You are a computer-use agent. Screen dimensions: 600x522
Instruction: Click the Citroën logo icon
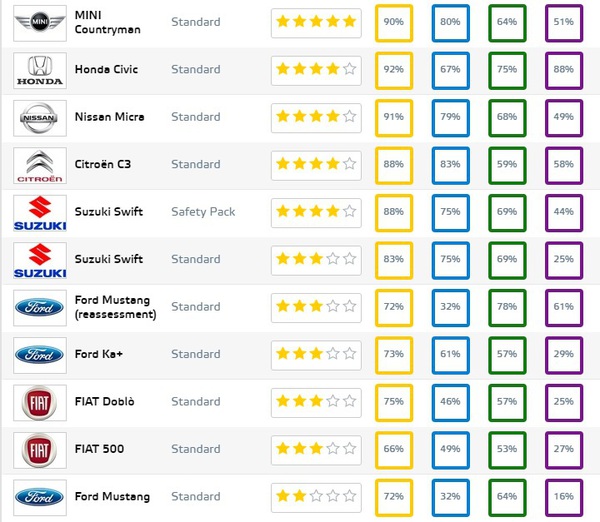40,166
